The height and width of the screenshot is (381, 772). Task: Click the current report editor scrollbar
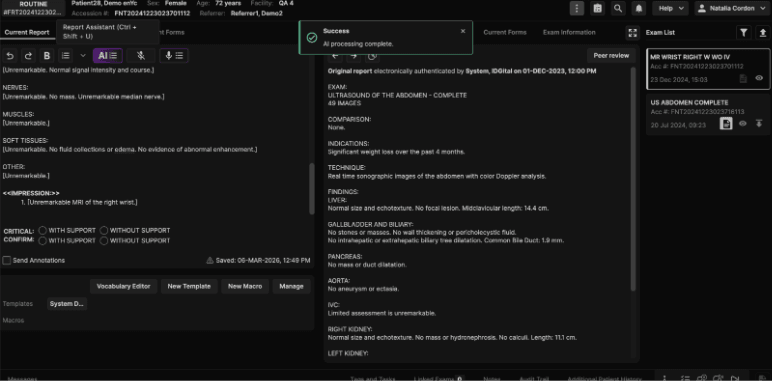click(311, 189)
